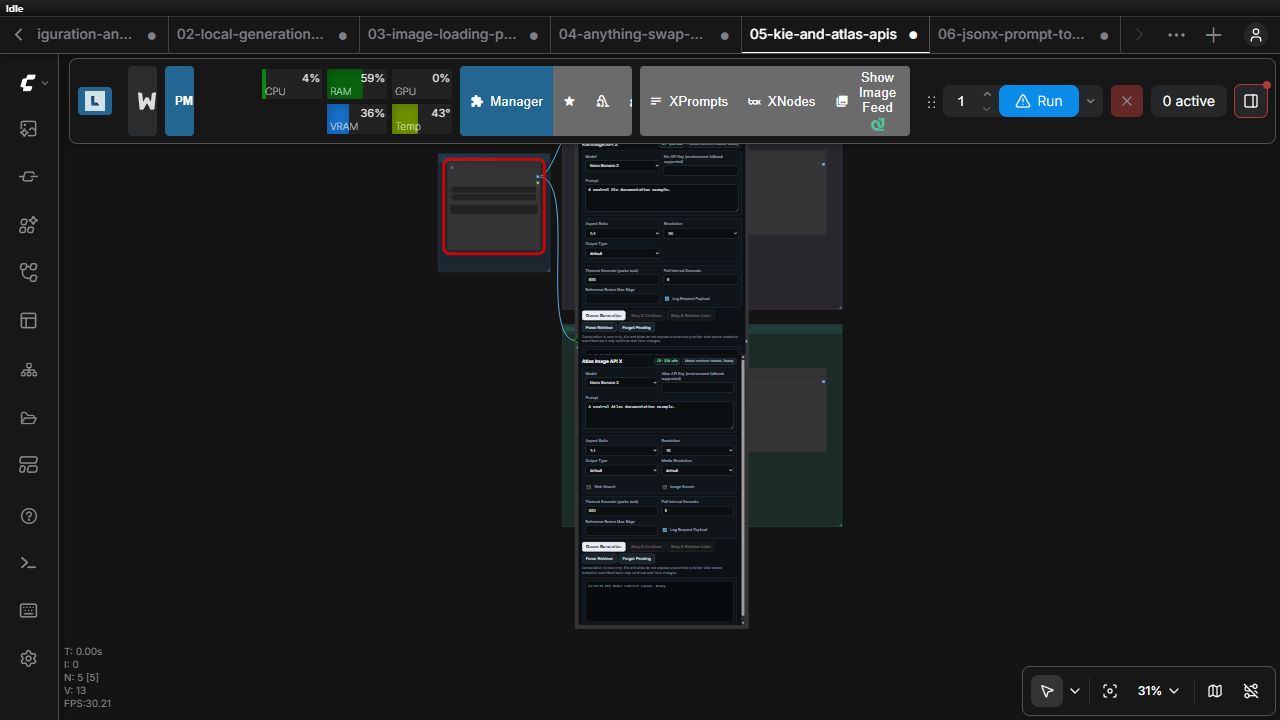Screen dimensions: 1280x720
Task: Open the keyboard shortcuts icon
Action: coord(28,610)
